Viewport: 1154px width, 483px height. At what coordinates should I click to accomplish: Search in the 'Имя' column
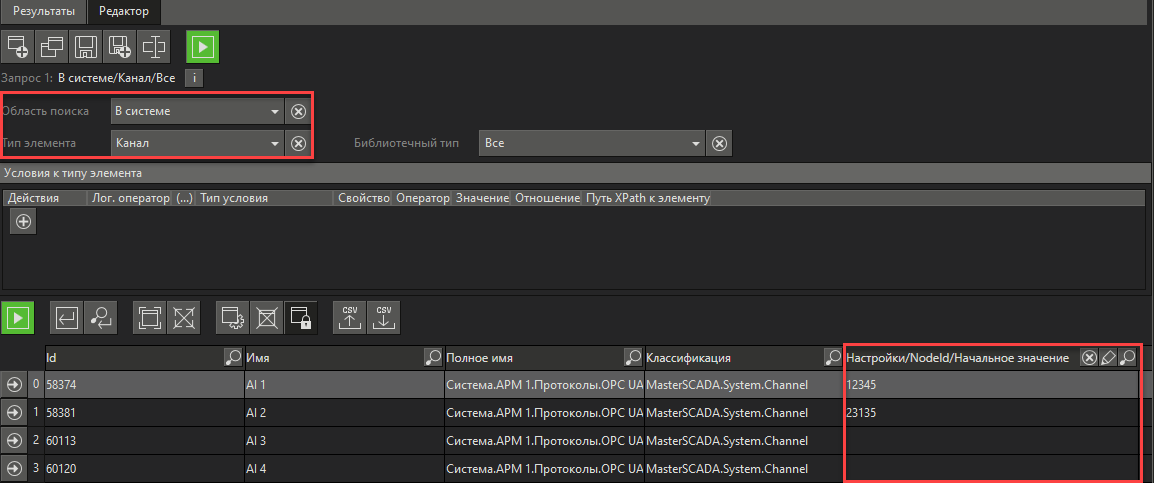click(x=432, y=357)
